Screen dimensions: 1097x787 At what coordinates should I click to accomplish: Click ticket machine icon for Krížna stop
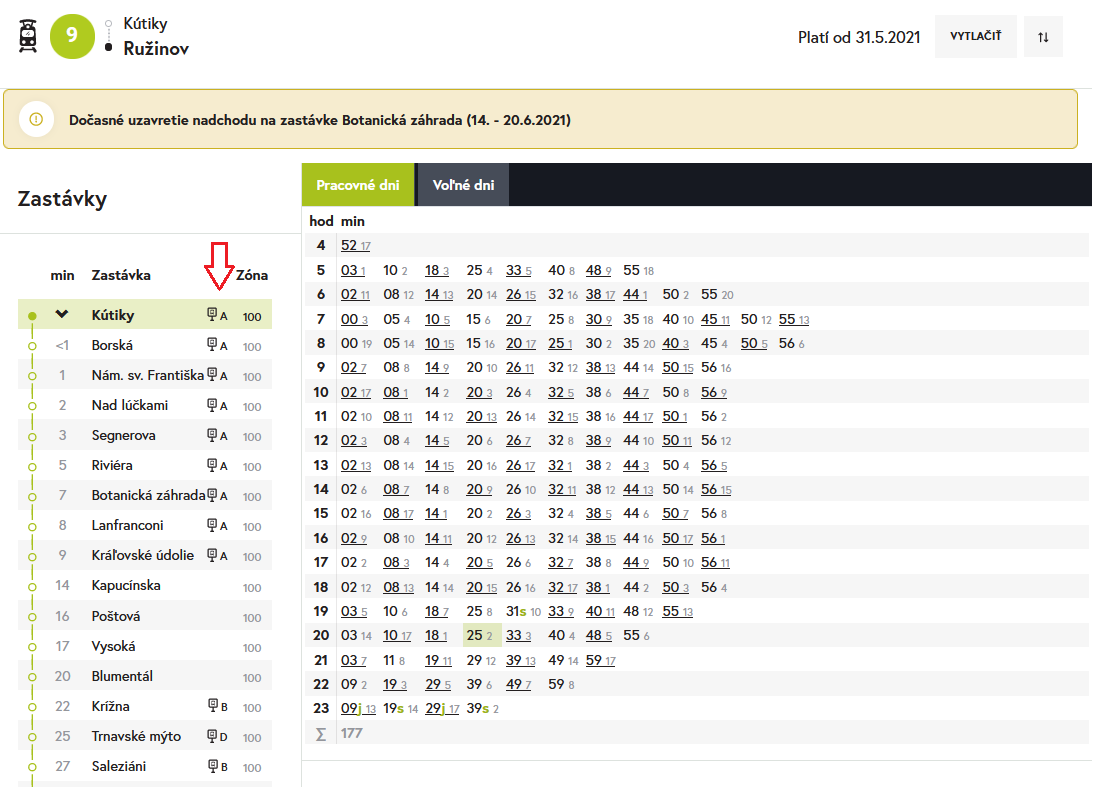(212, 707)
